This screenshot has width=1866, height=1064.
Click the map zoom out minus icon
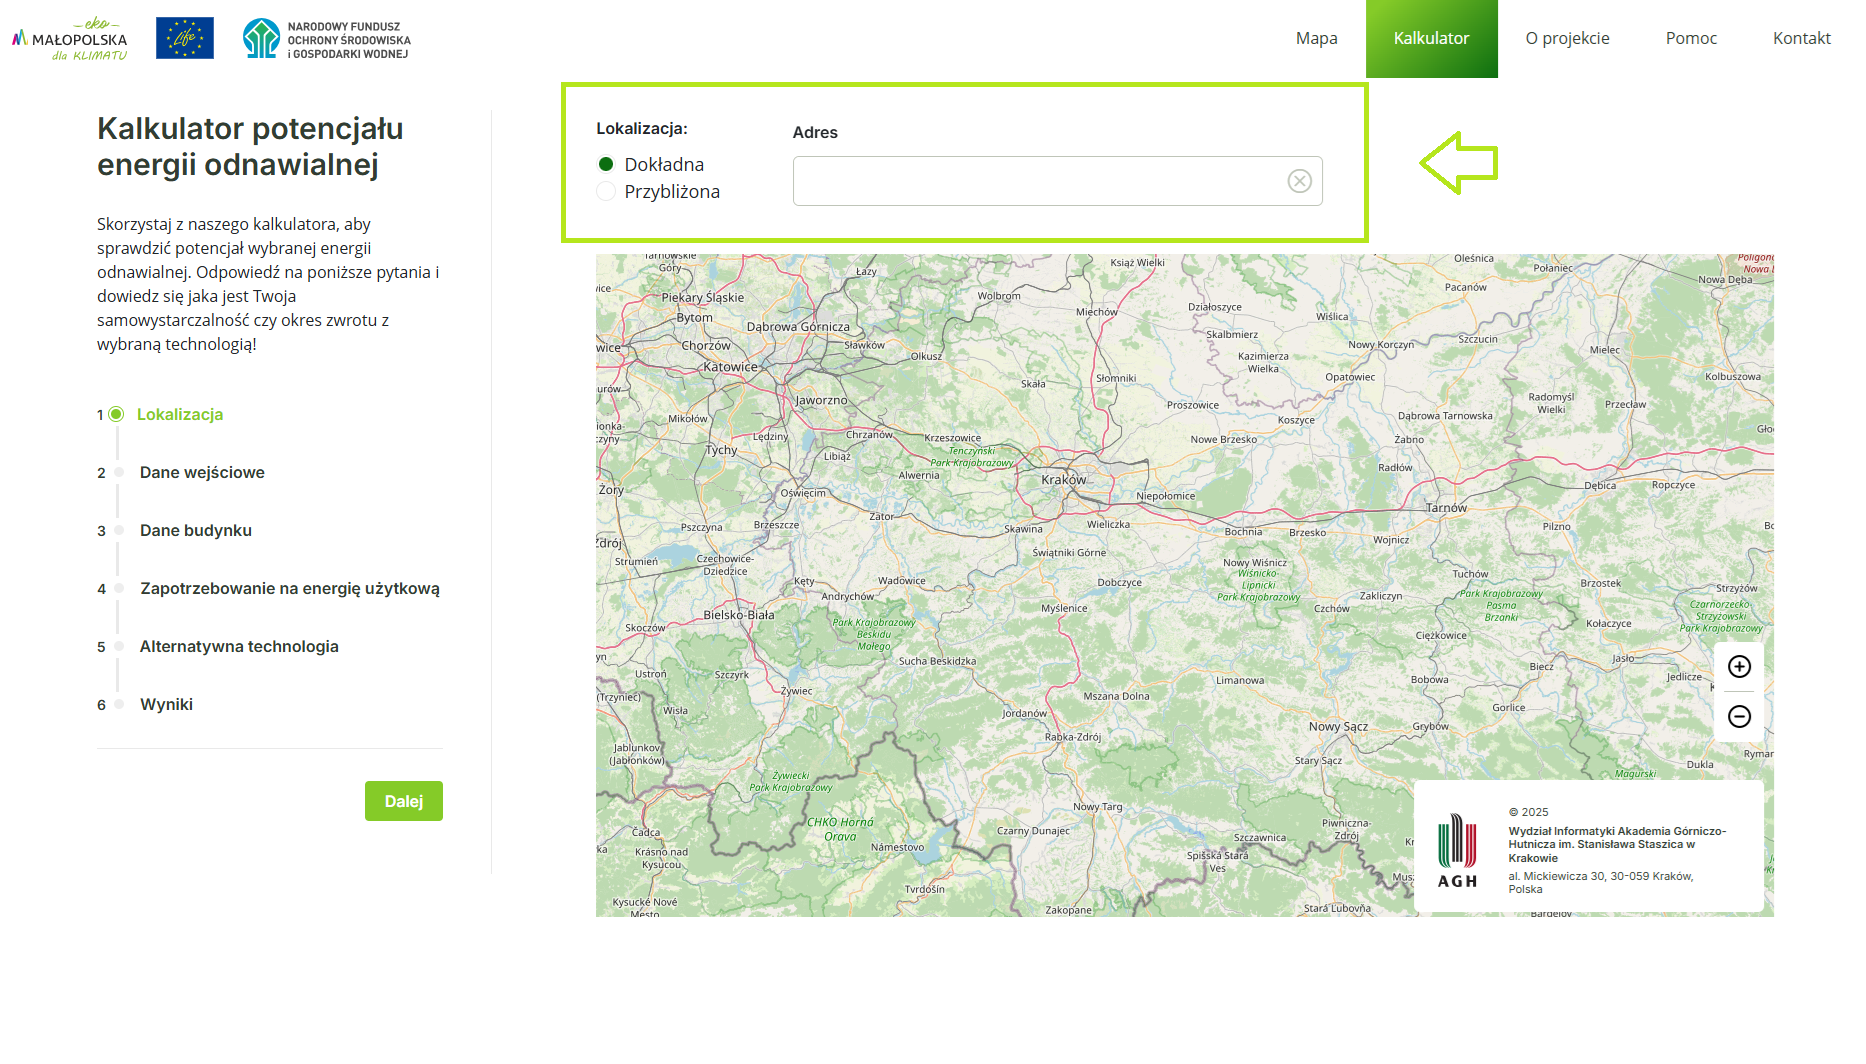point(1739,716)
